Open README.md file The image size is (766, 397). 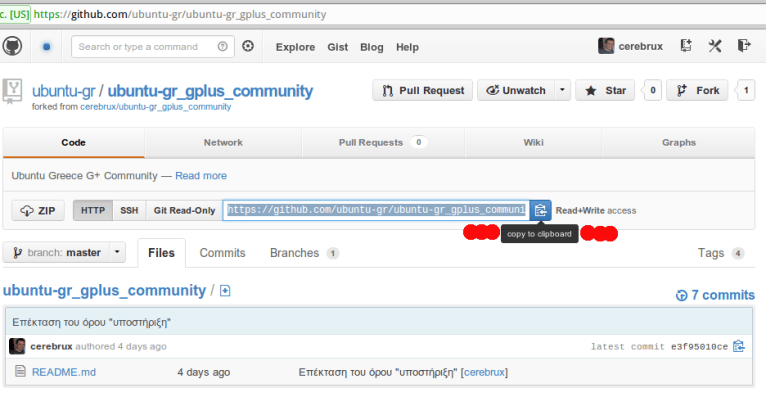pos(64,372)
